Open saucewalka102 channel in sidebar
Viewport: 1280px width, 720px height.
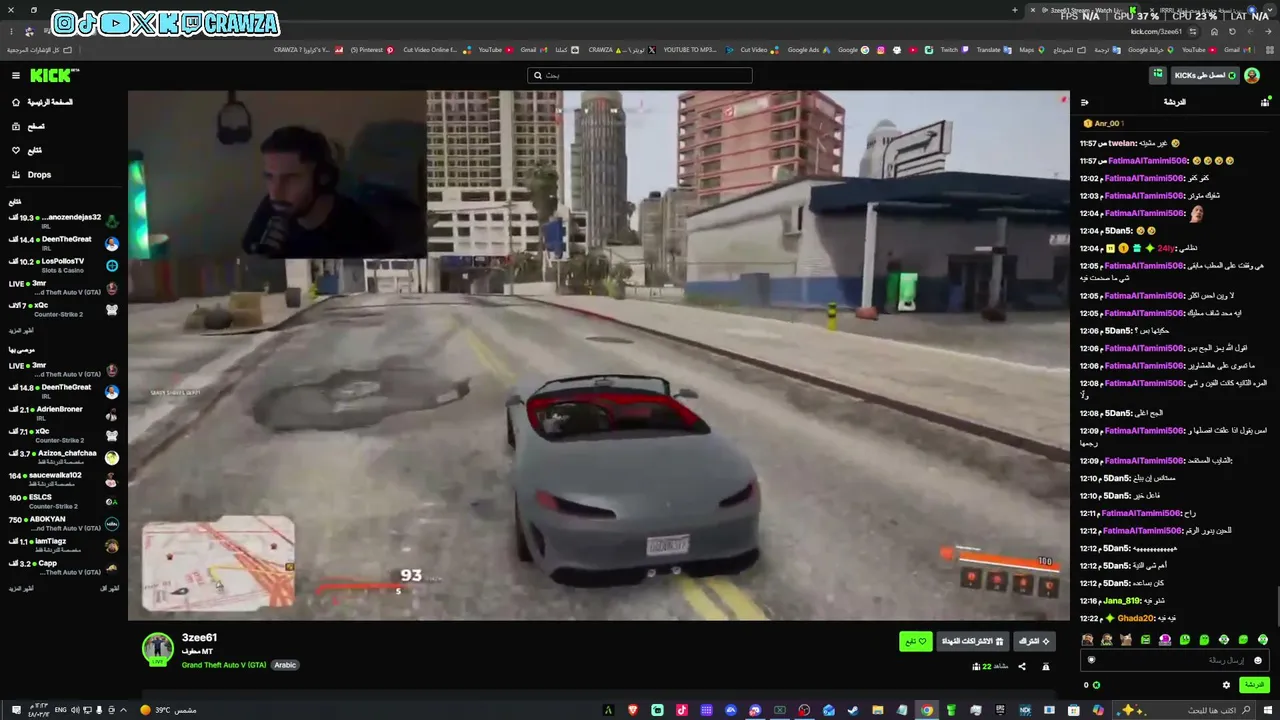click(x=64, y=479)
